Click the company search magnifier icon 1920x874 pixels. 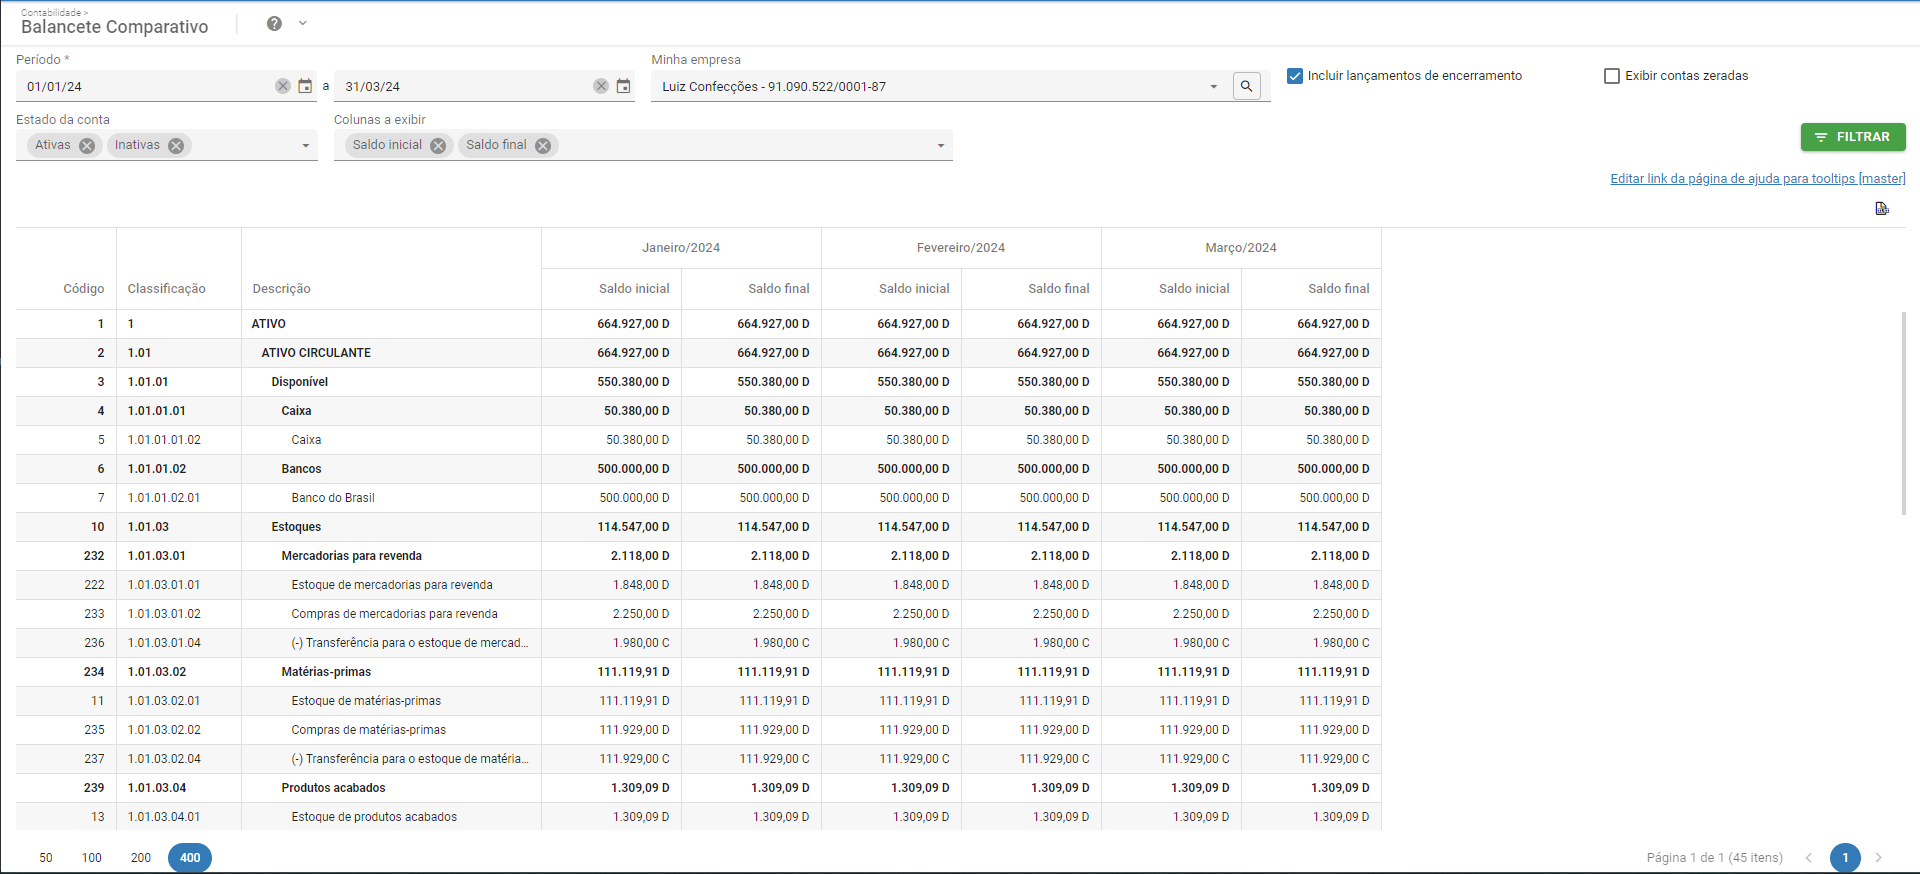pos(1246,86)
